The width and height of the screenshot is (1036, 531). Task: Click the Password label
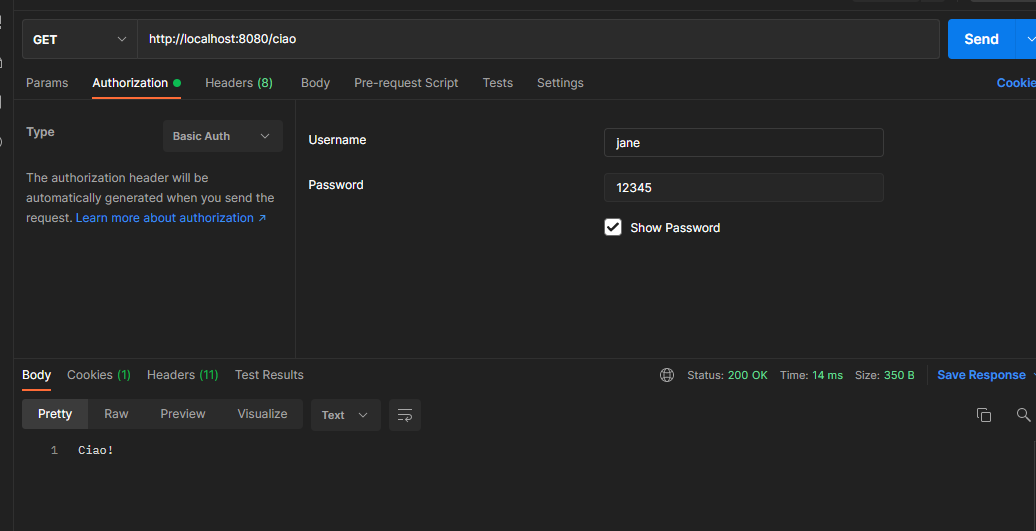336,185
